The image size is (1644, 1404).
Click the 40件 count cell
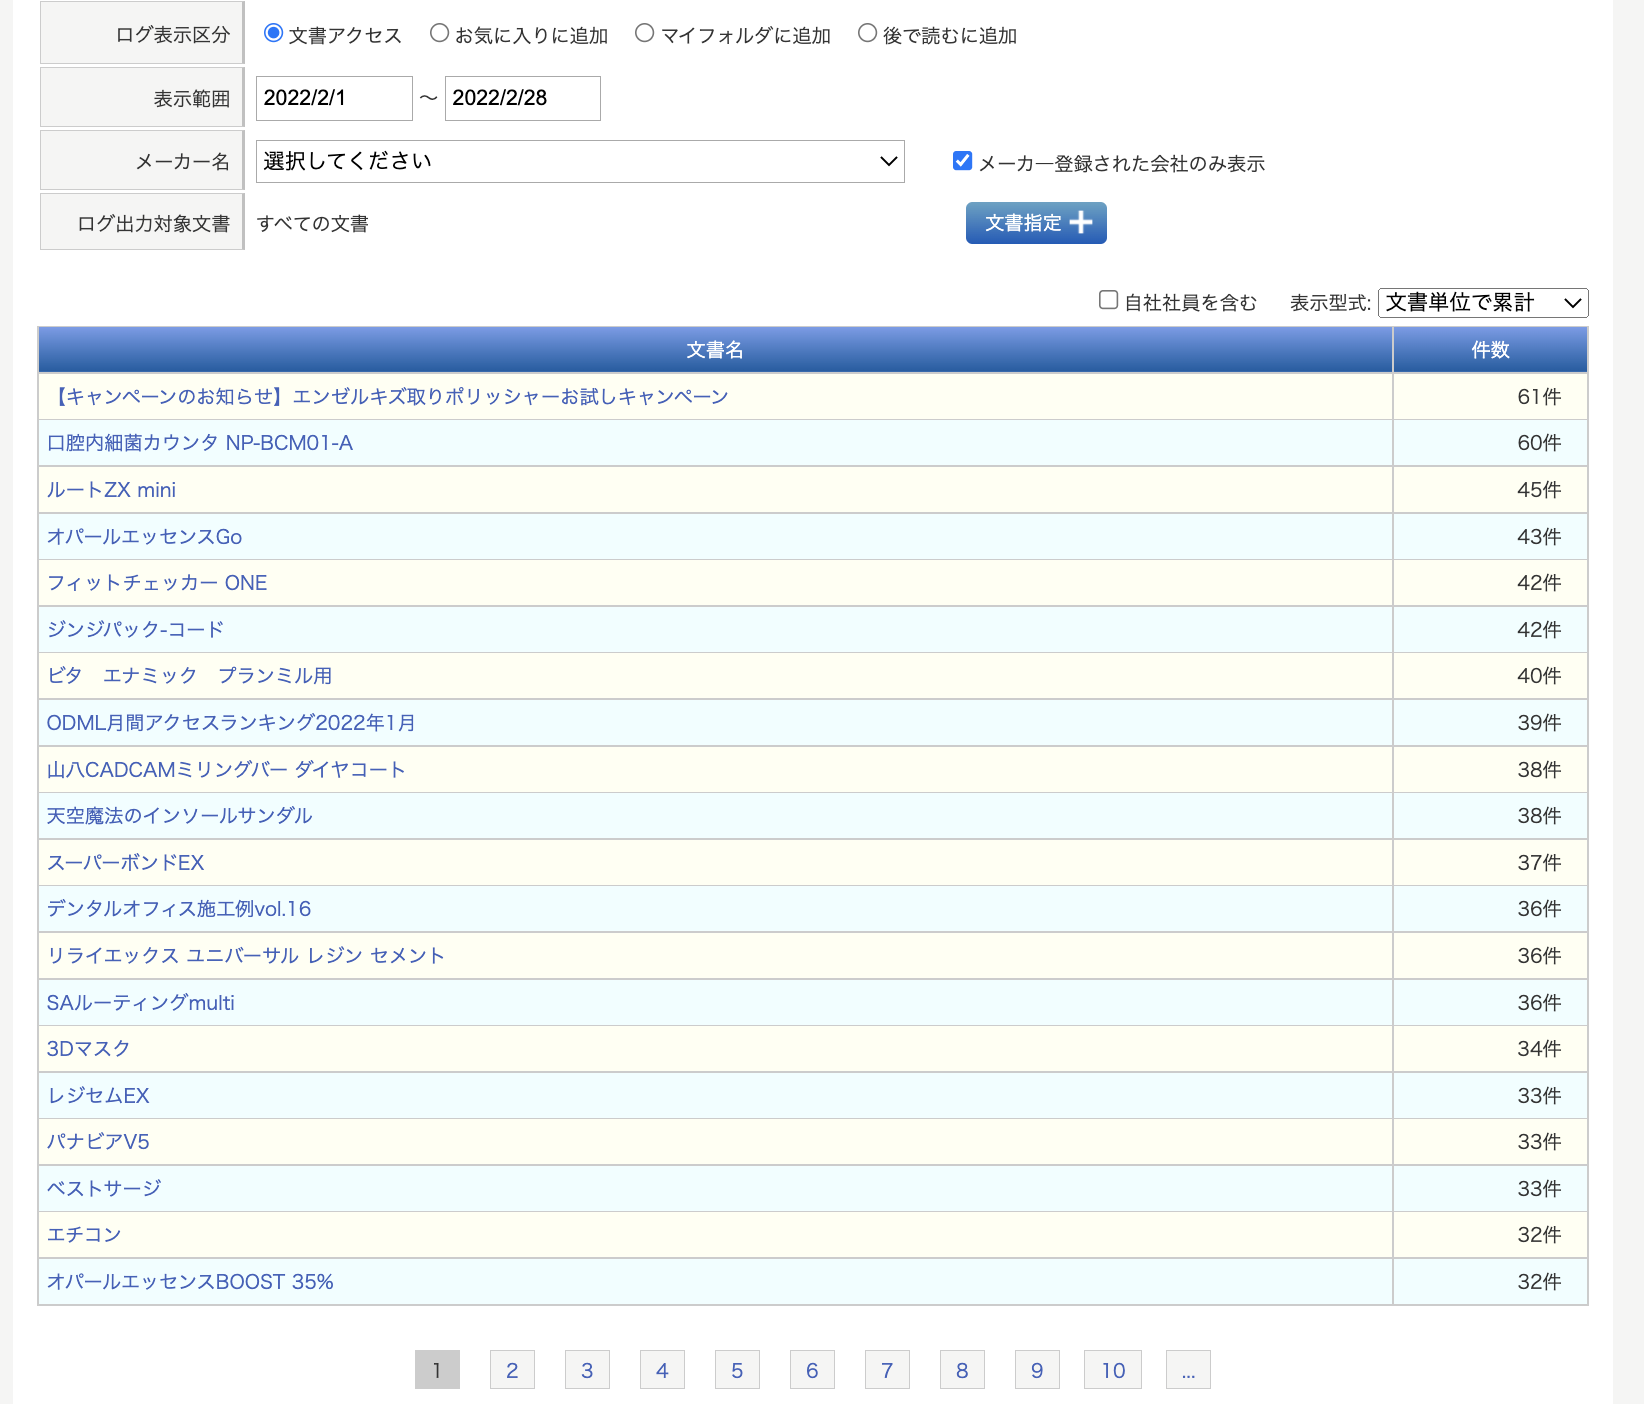click(x=1490, y=676)
